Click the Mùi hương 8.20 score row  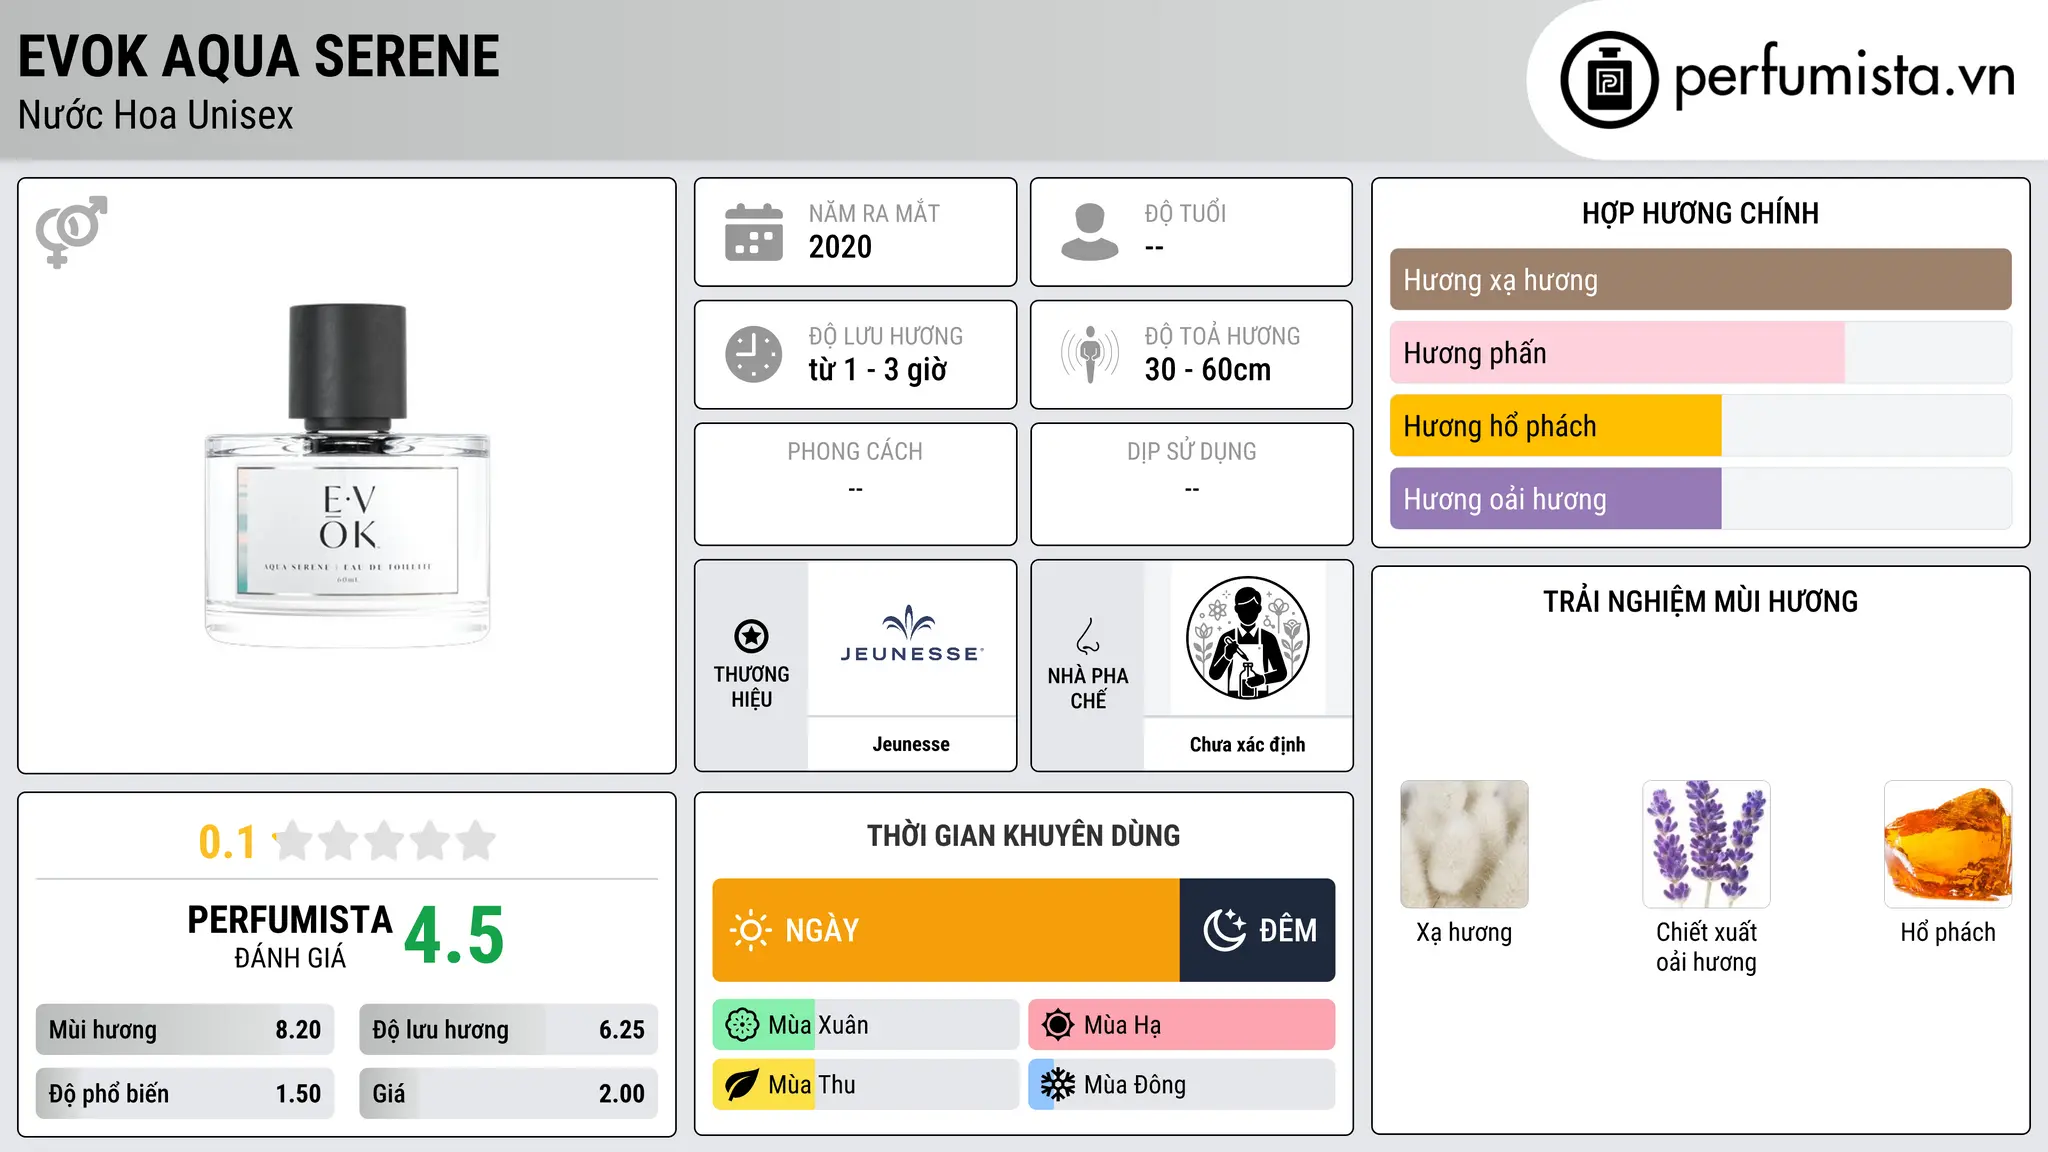click(185, 1030)
